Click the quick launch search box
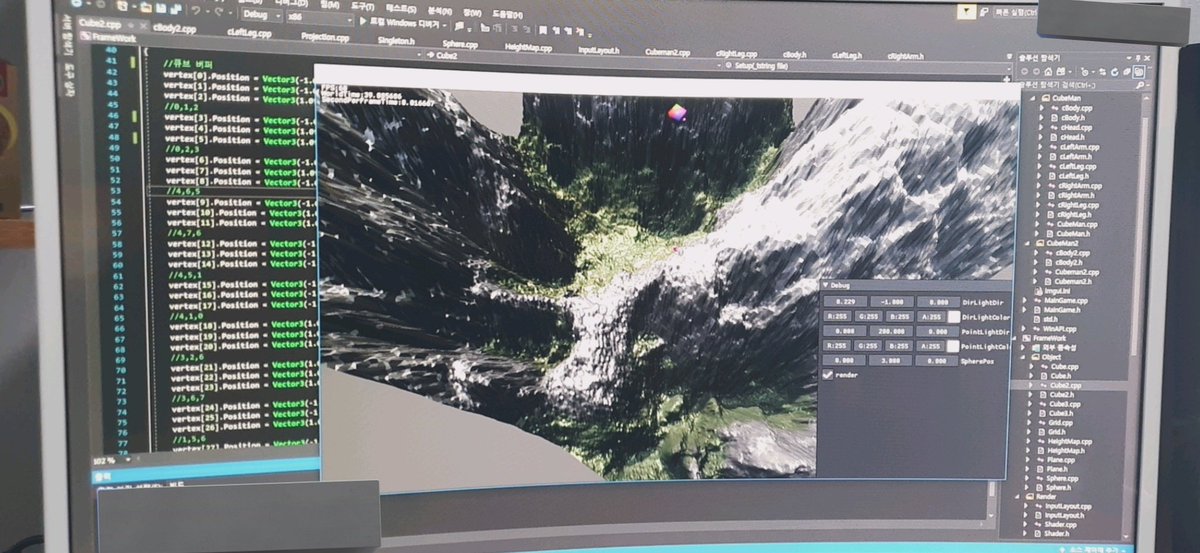The width and height of the screenshot is (1200, 553). tap(1016, 12)
